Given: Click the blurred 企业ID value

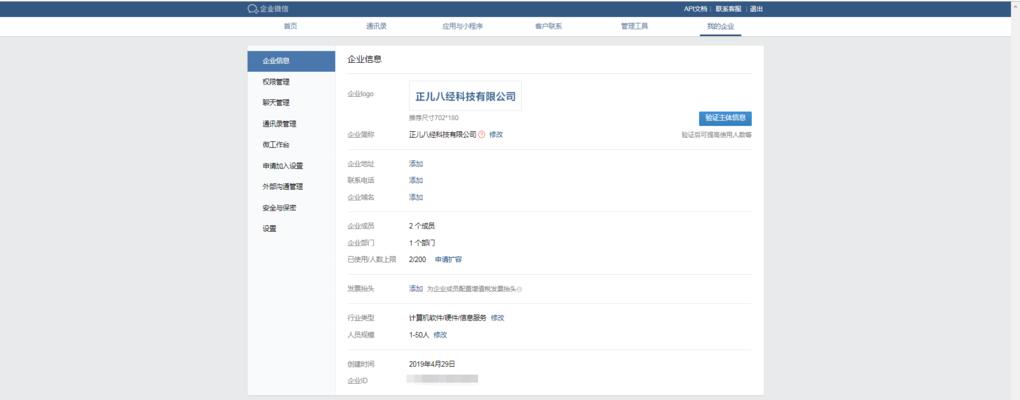Looking at the screenshot, I should [x=442, y=379].
